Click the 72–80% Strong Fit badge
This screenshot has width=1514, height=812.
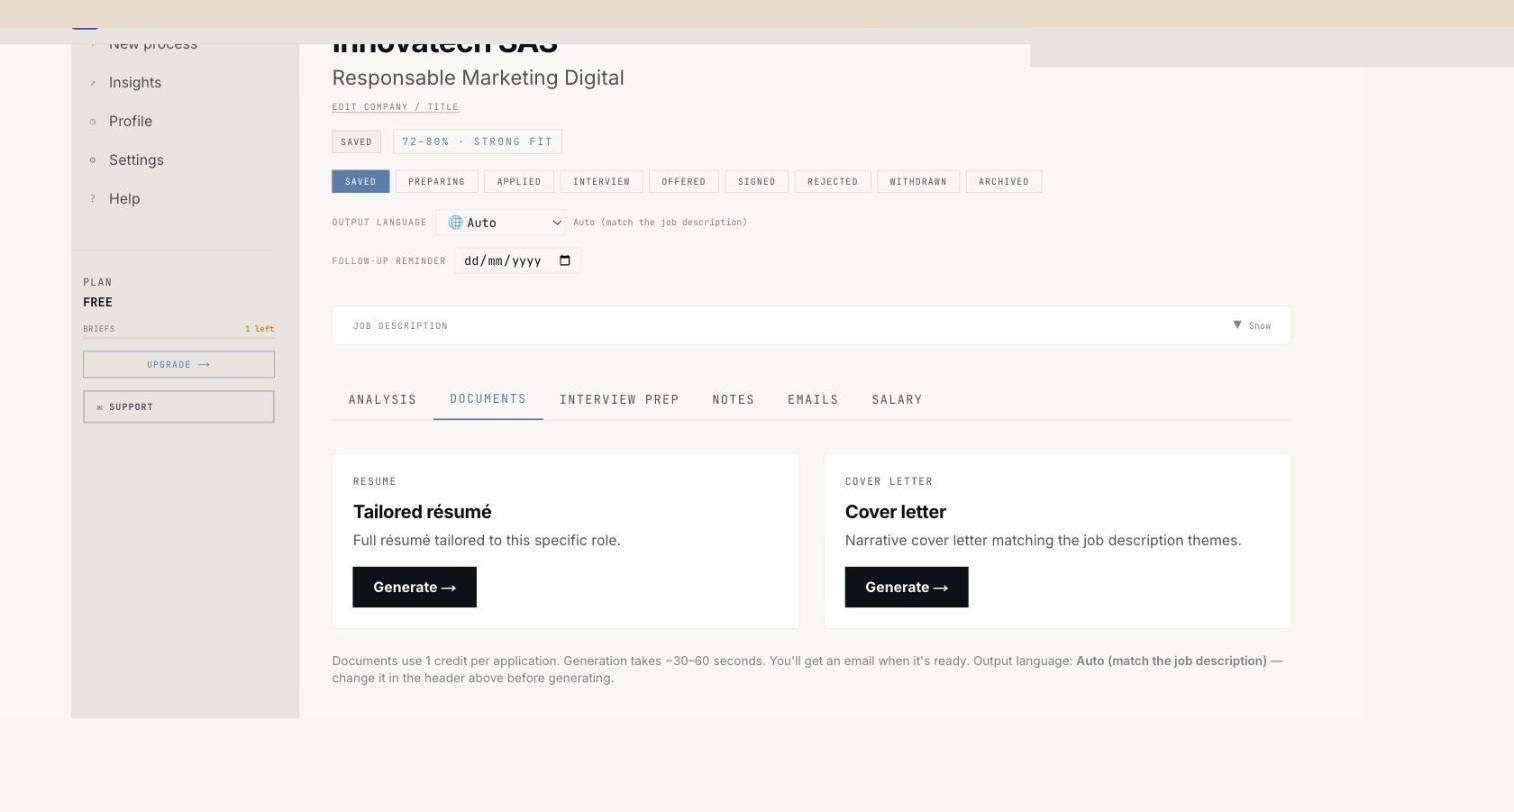[477, 142]
